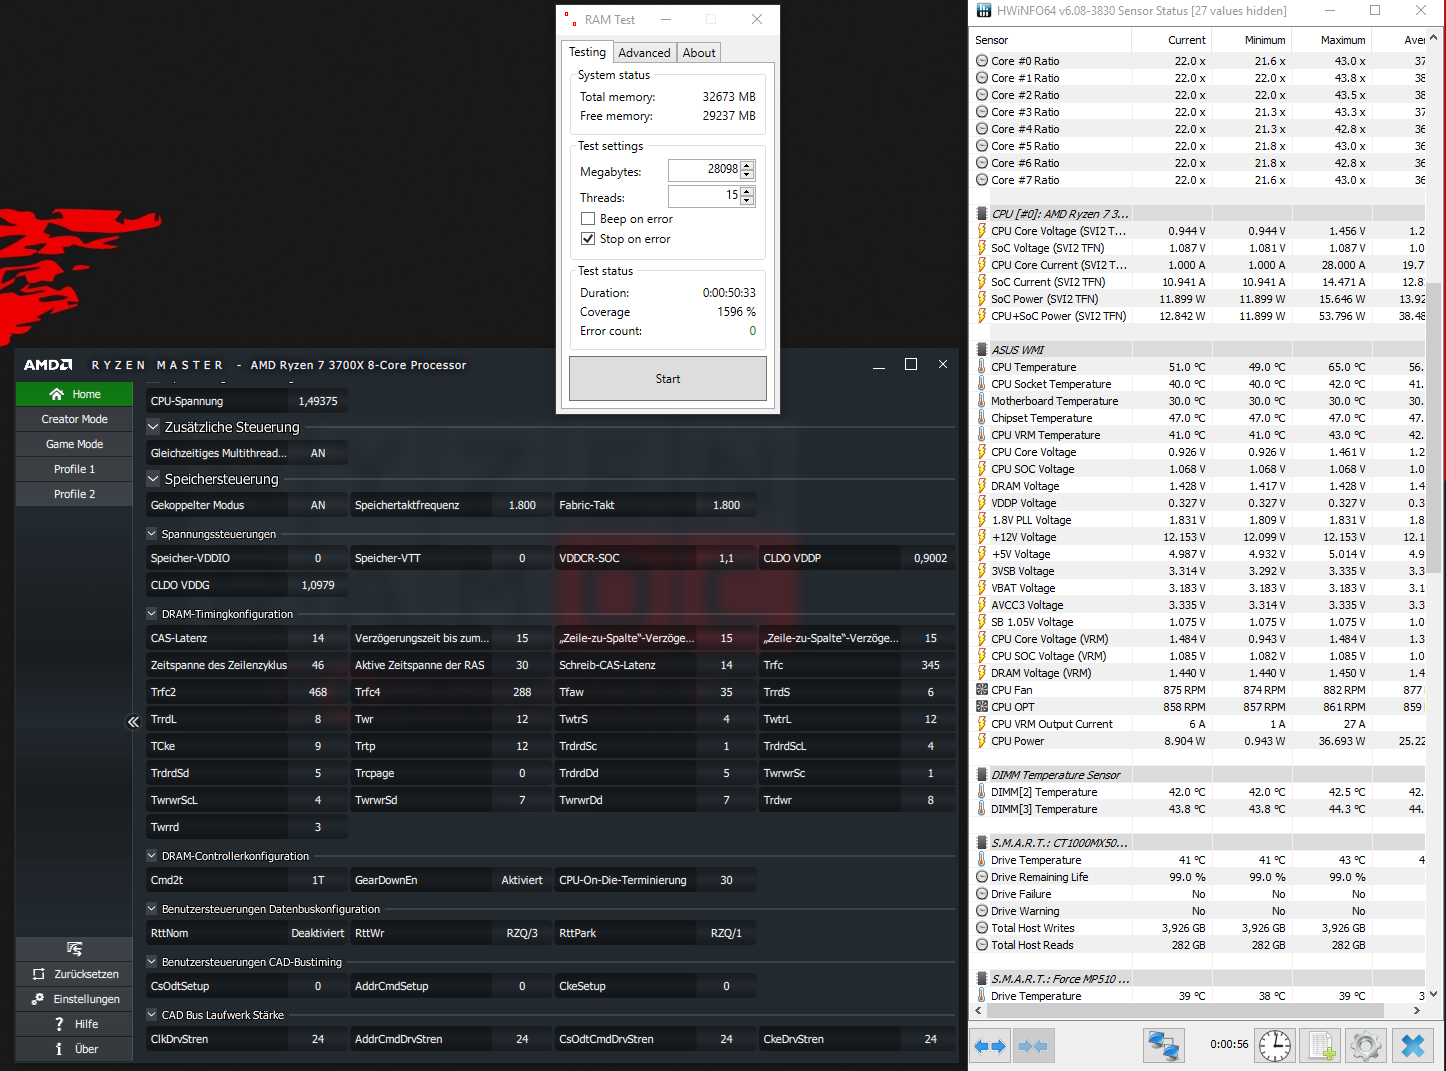Click DRAM Voltage lightning icon
Image resolution: width=1446 pixels, height=1071 pixels.
[x=982, y=486]
